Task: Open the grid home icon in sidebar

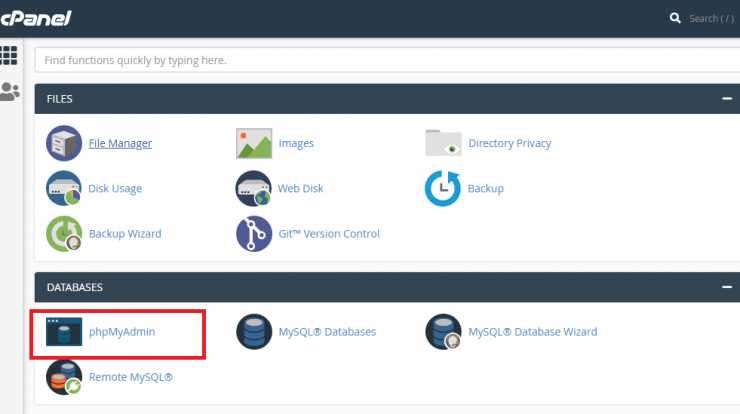Action: [8, 55]
